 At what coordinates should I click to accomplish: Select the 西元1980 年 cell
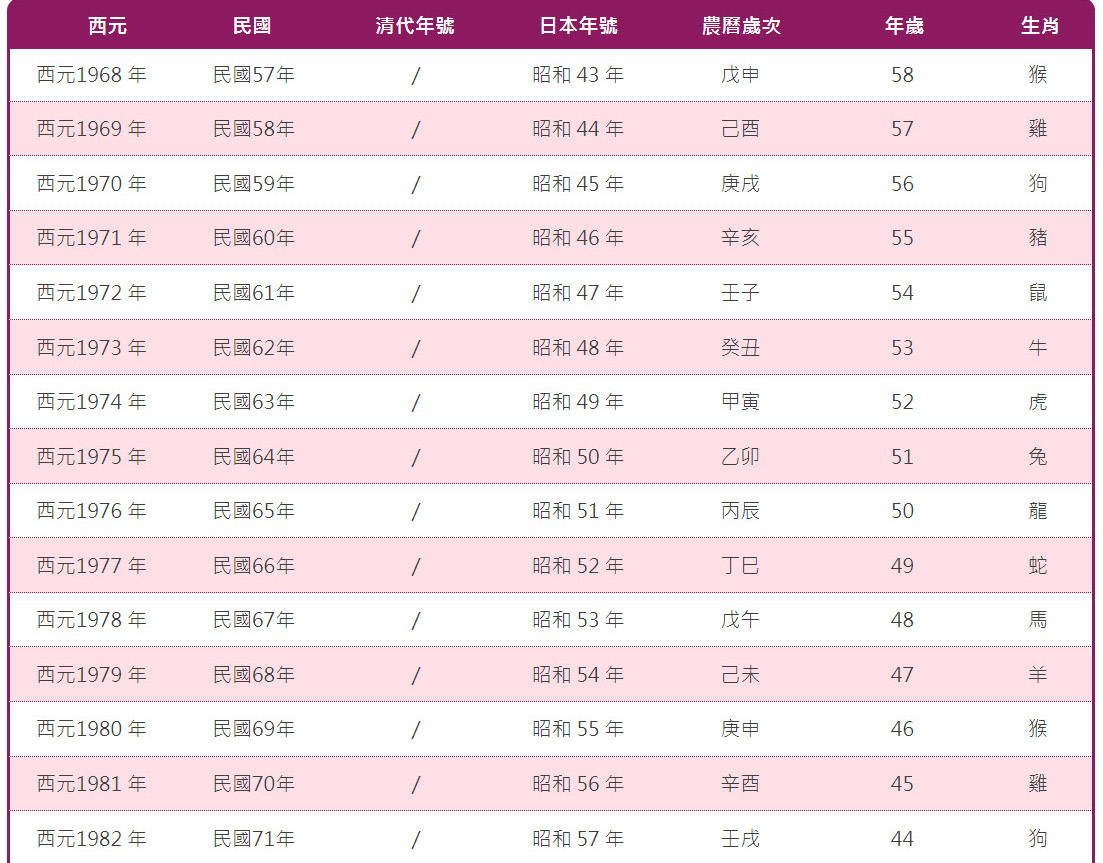[x=91, y=729]
